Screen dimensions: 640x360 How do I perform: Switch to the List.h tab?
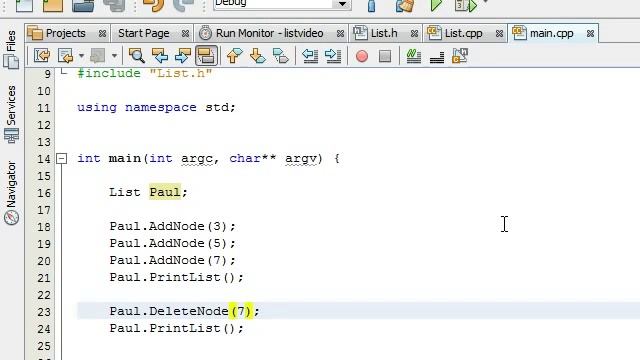tap(384, 33)
